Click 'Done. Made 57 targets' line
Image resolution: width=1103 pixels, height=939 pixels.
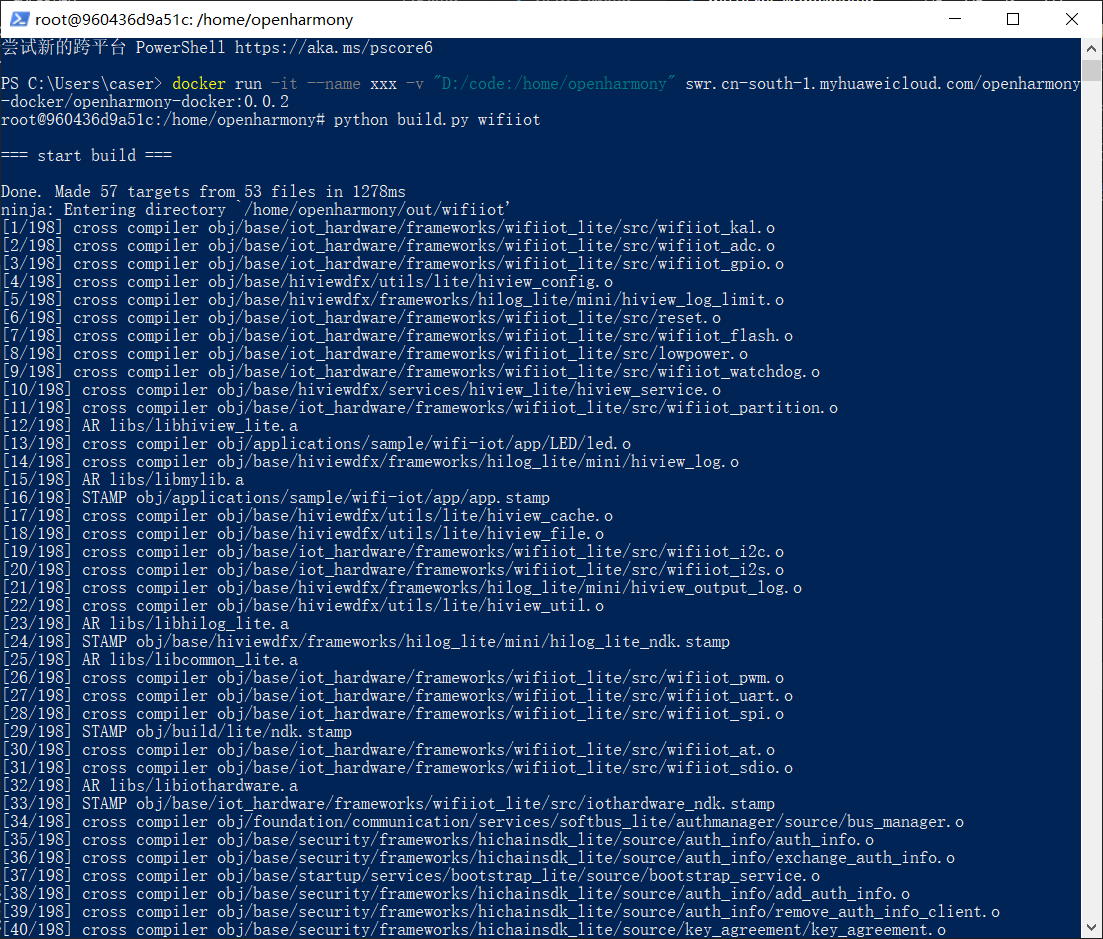pyautogui.click(x=203, y=191)
